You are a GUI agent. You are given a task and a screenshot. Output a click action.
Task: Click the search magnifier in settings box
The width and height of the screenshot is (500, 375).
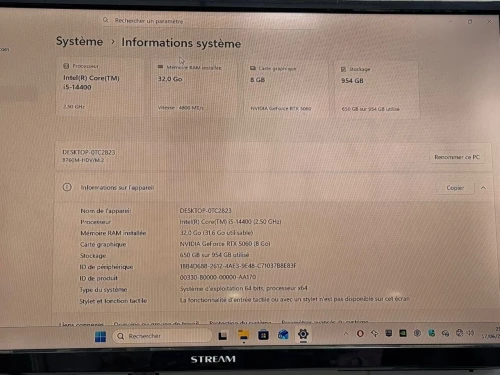[x=106, y=20]
